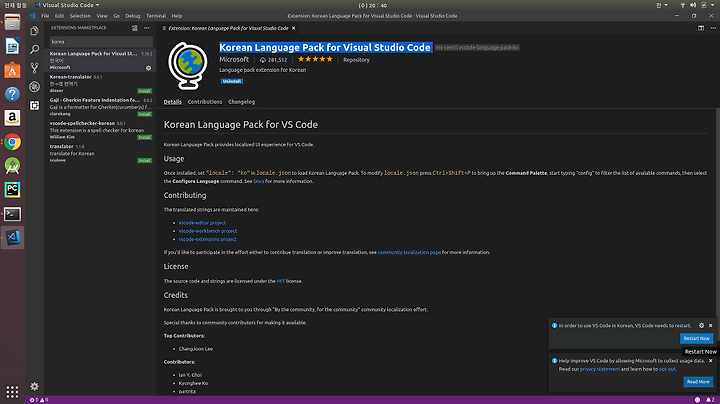Image resolution: width=720 pixels, height=404 pixels.
Task: Open the View menu
Action: pyautogui.click(x=102, y=16)
